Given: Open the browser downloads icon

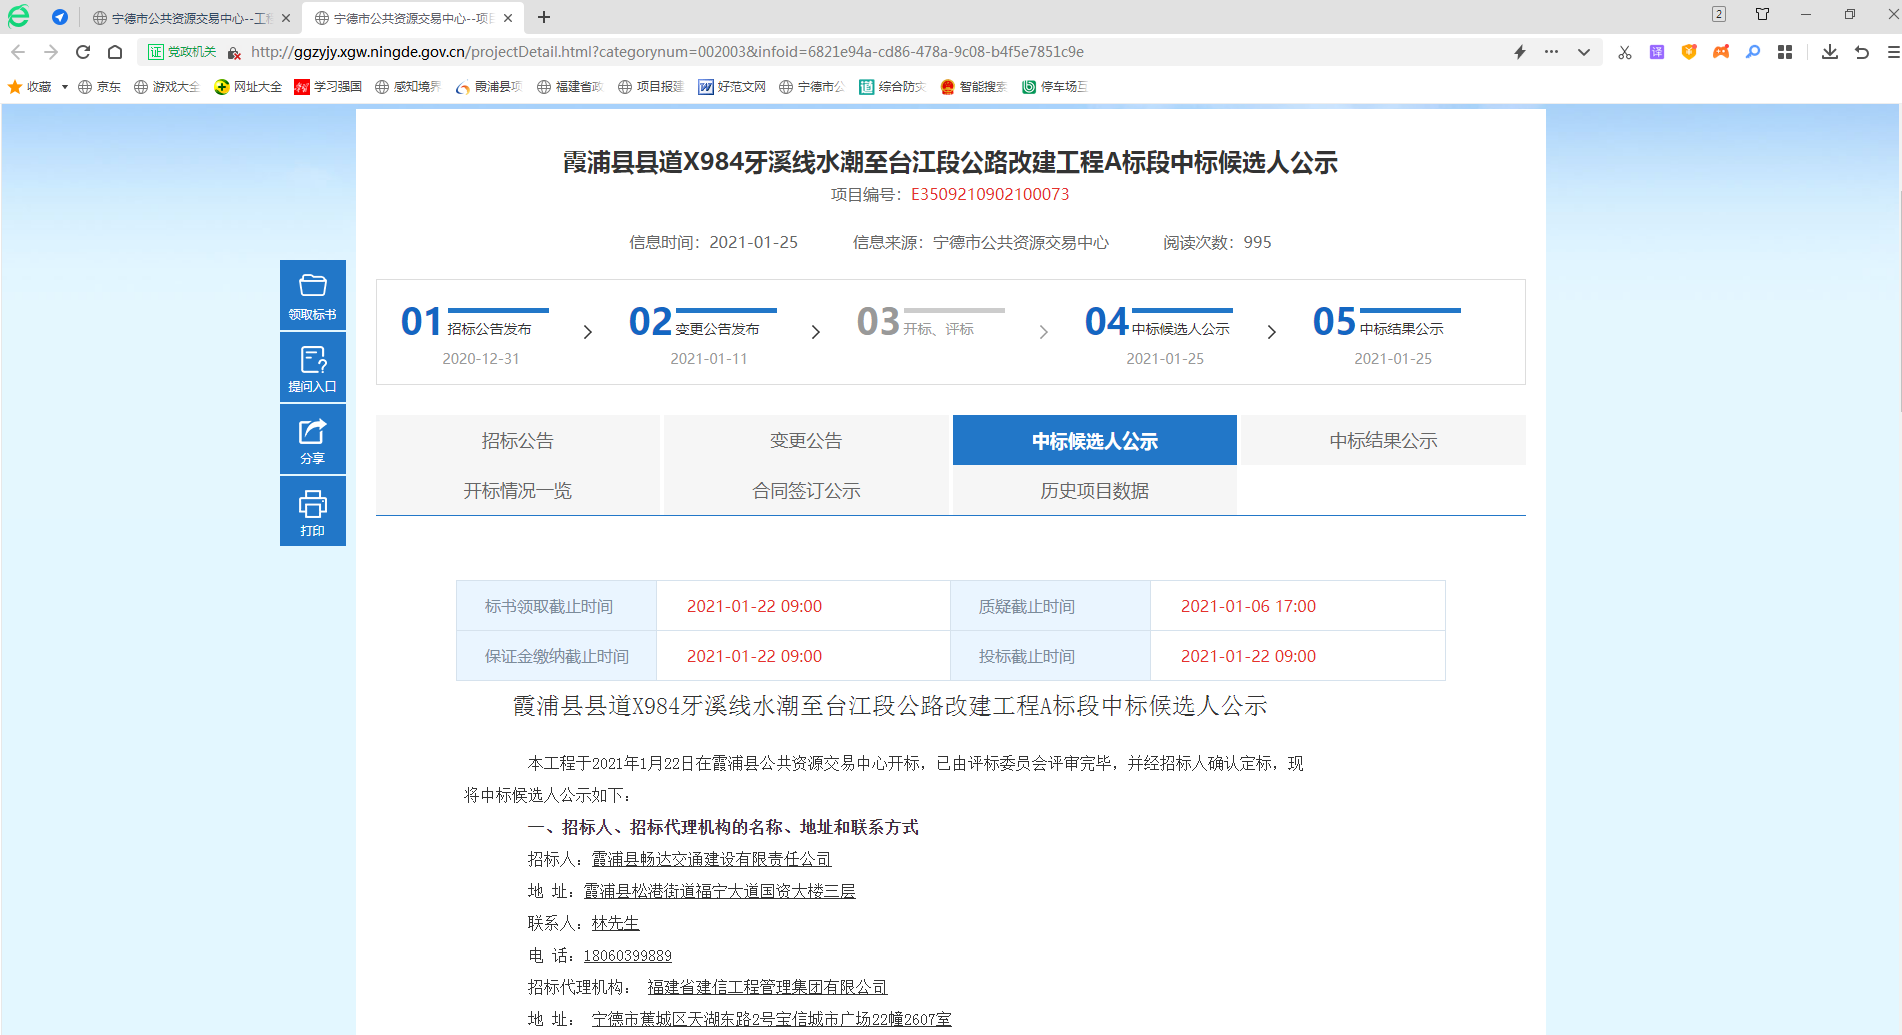Looking at the screenshot, I should (x=1829, y=52).
